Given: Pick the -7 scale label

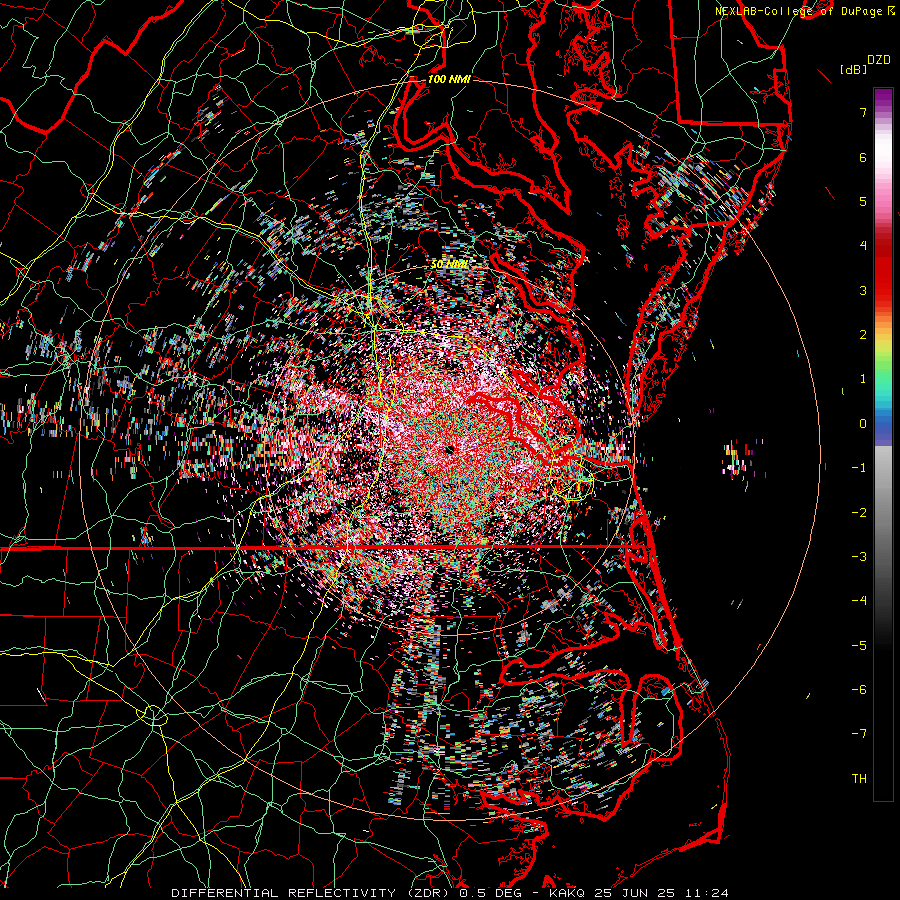Looking at the screenshot, I should (859, 734).
